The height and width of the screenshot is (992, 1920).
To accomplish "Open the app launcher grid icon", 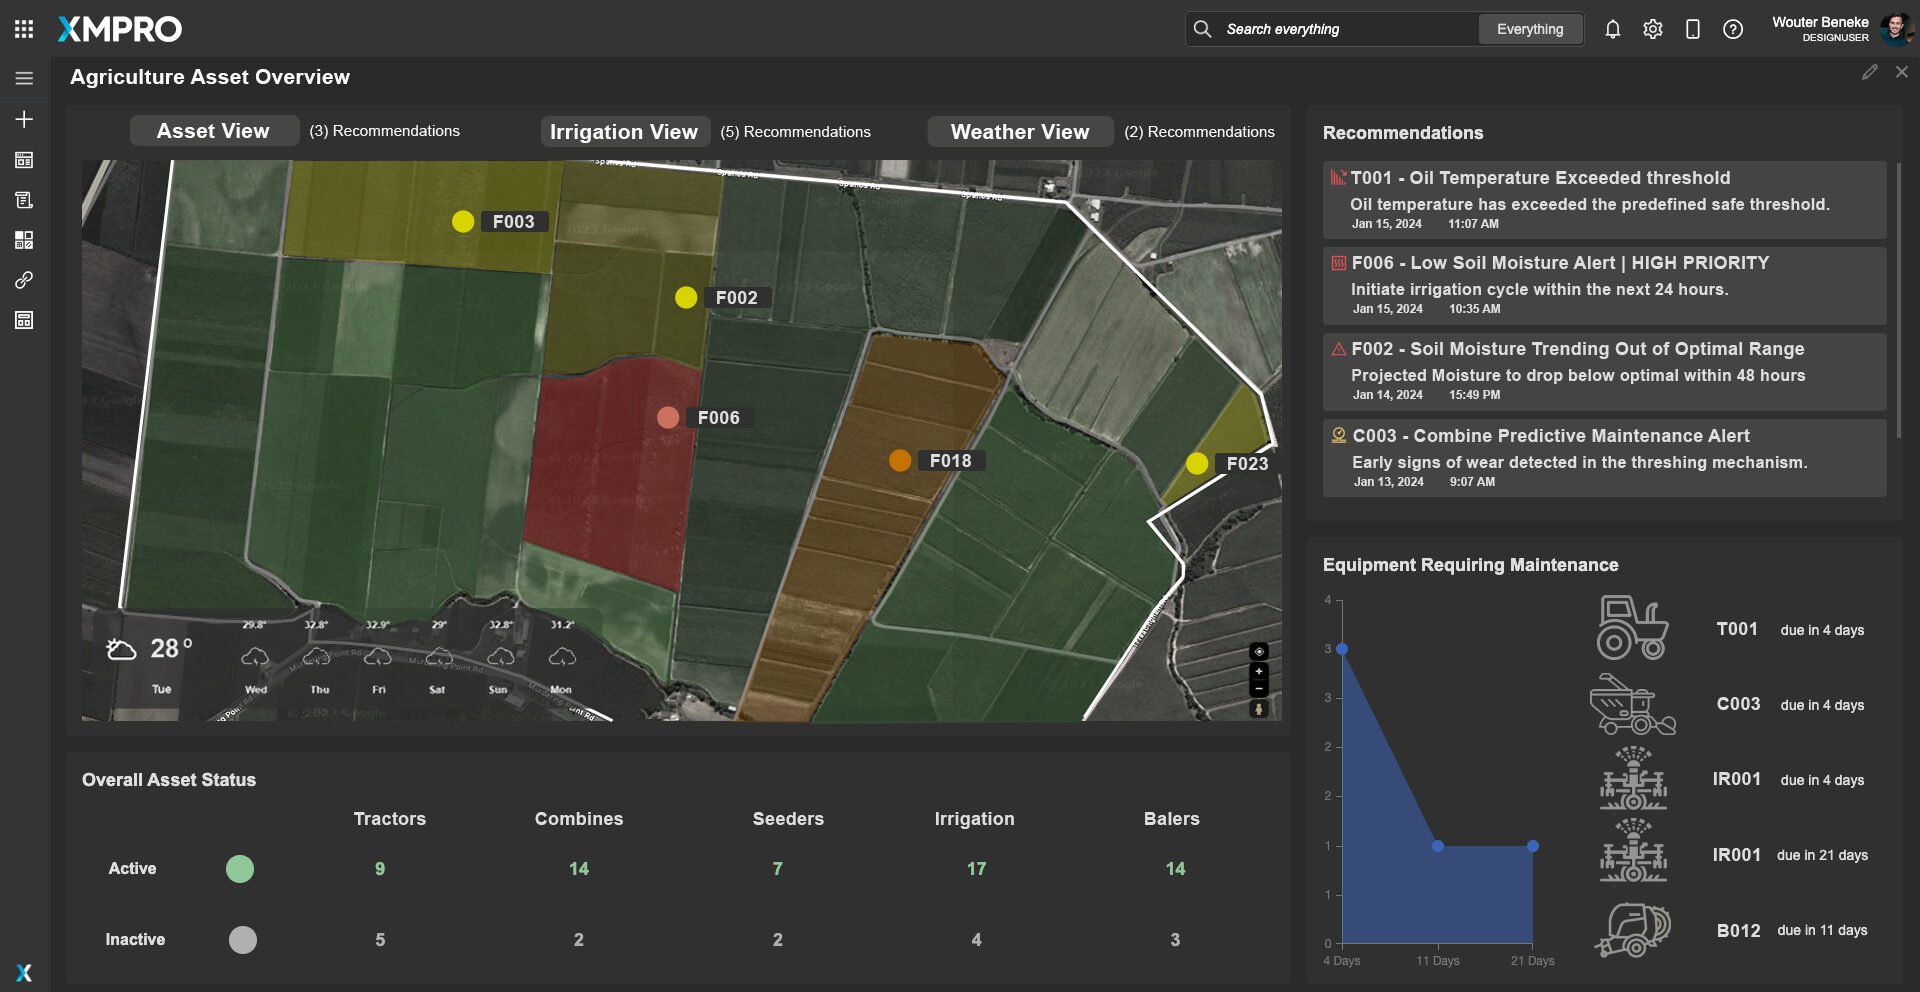I will 24,29.
